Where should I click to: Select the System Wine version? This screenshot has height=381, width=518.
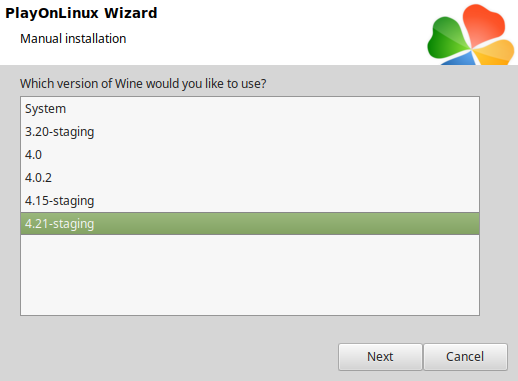[x=250, y=109]
